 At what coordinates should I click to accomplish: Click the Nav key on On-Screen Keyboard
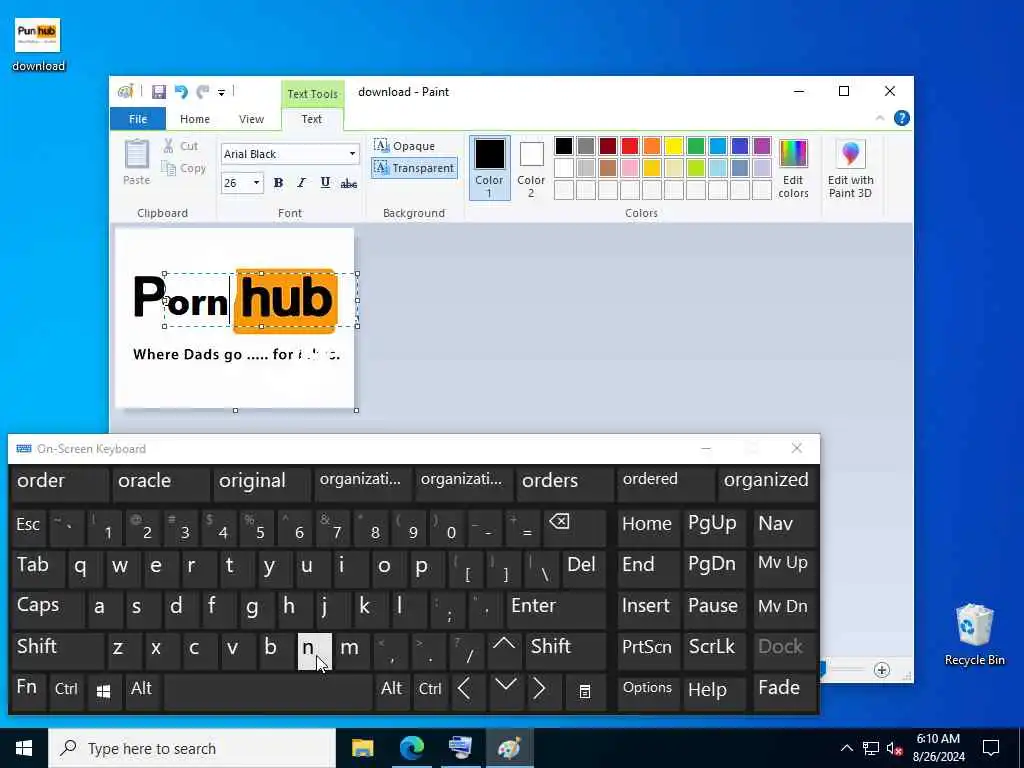pos(784,527)
